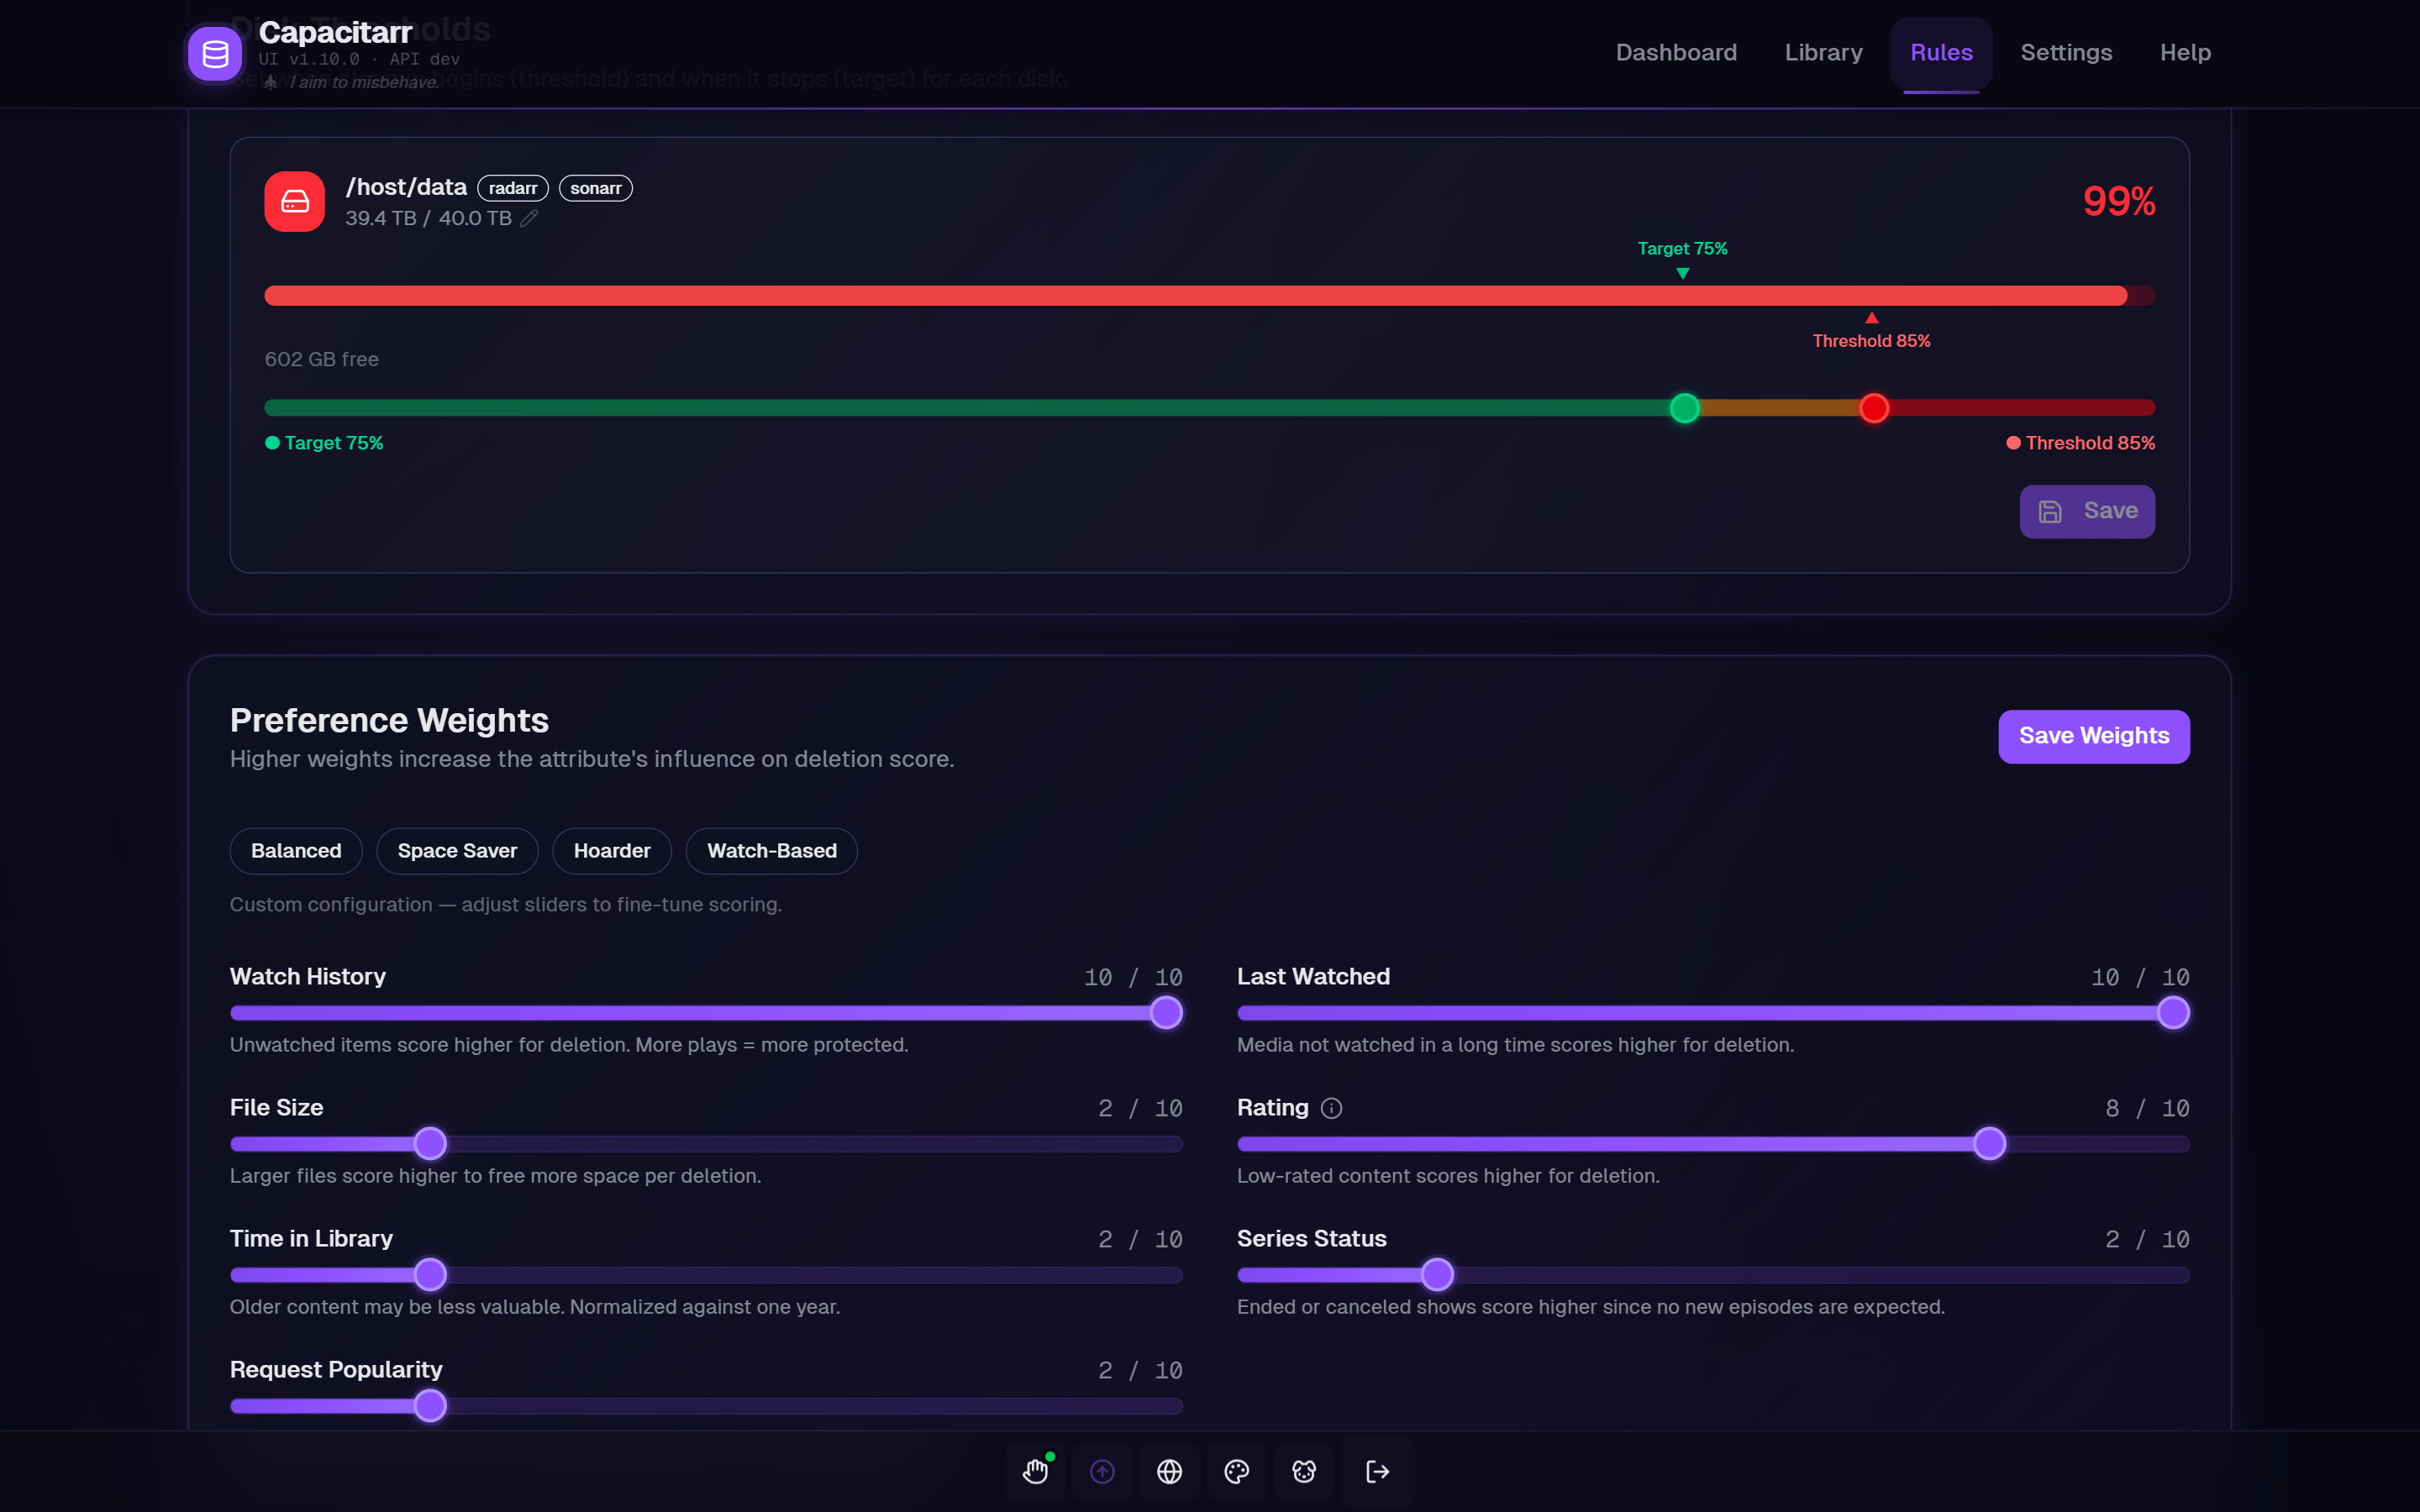The image size is (2420, 1512).
Task: Click the "Time in Library" label
Action: pyautogui.click(x=311, y=1239)
